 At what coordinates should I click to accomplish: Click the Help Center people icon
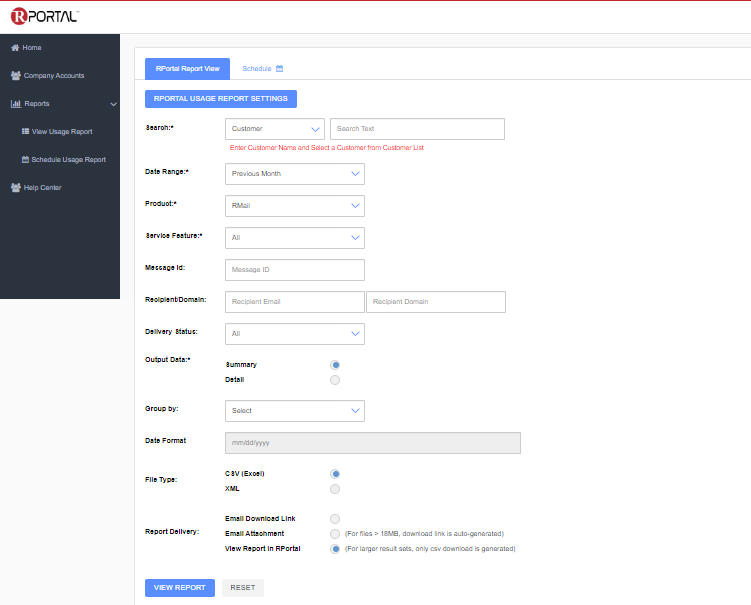[x=16, y=188]
